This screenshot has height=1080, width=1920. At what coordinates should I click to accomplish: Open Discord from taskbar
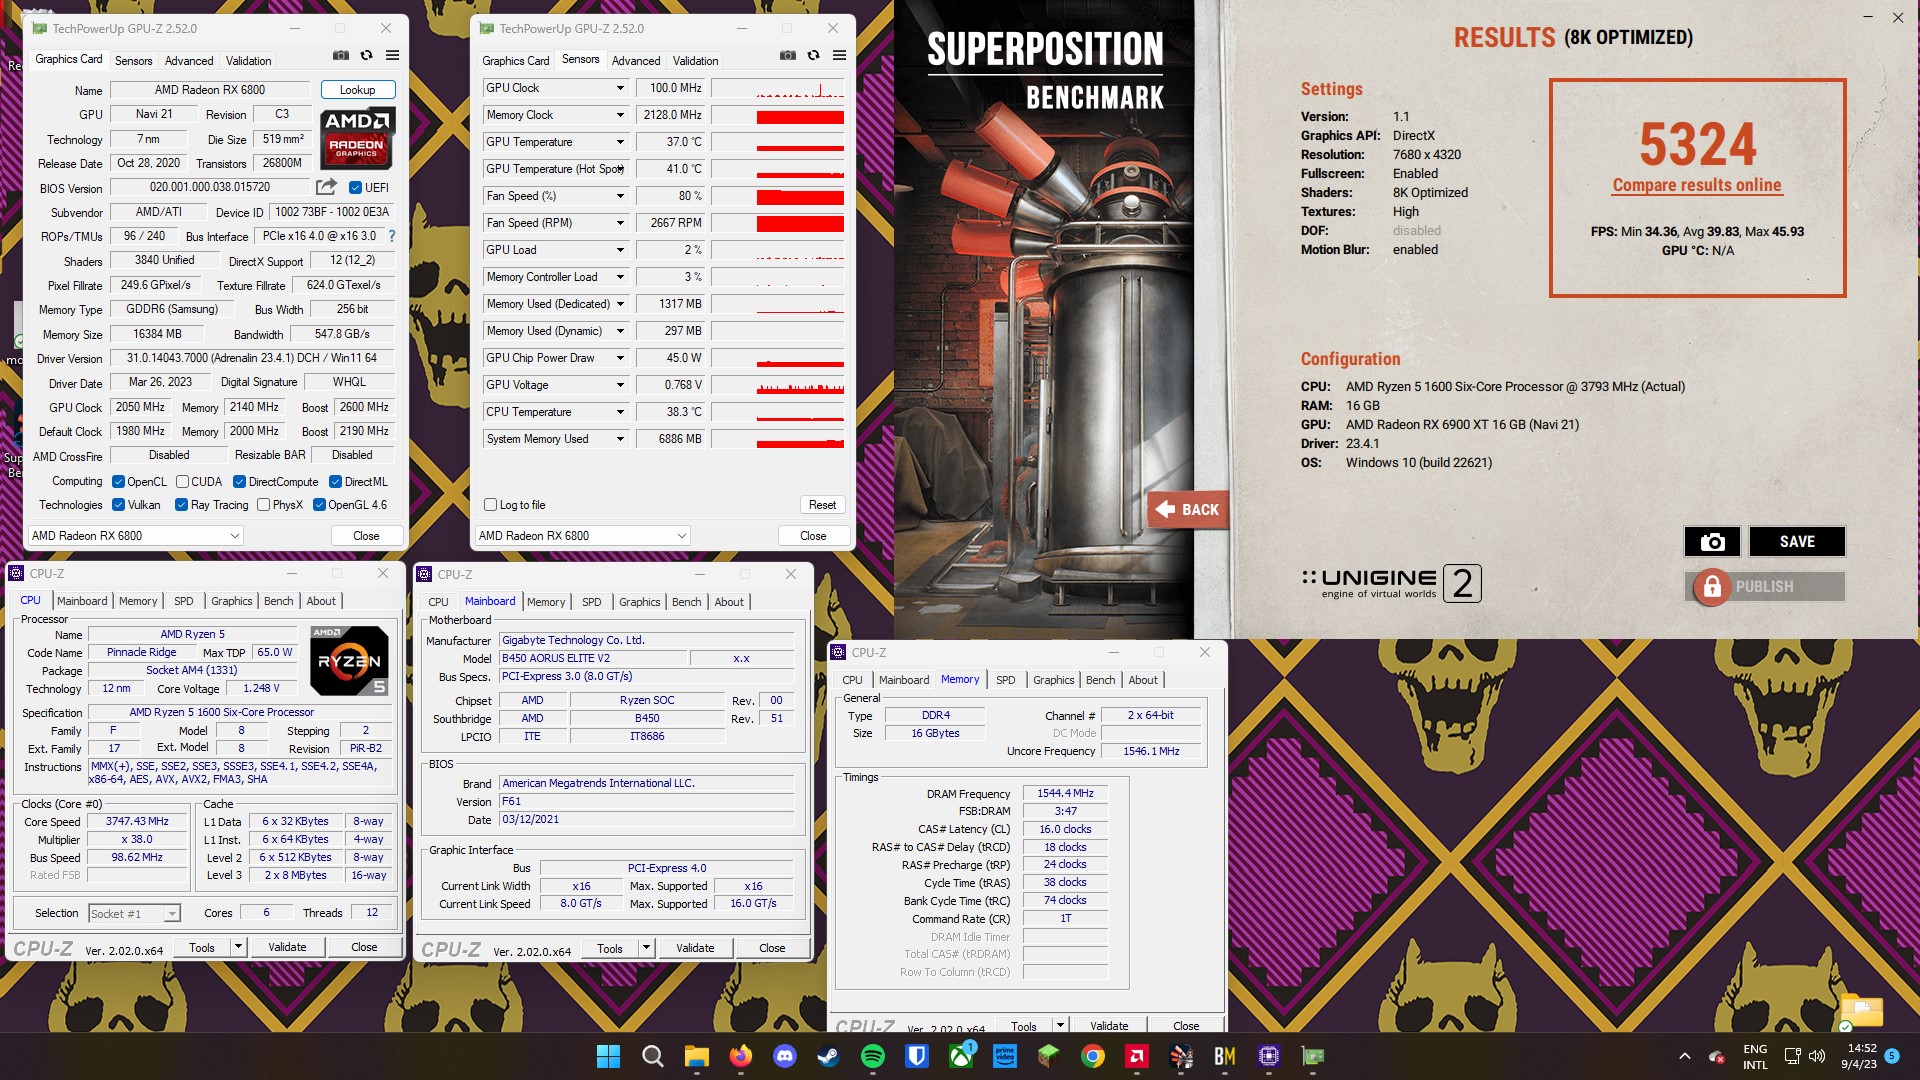pyautogui.click(x=784, y=1056)
